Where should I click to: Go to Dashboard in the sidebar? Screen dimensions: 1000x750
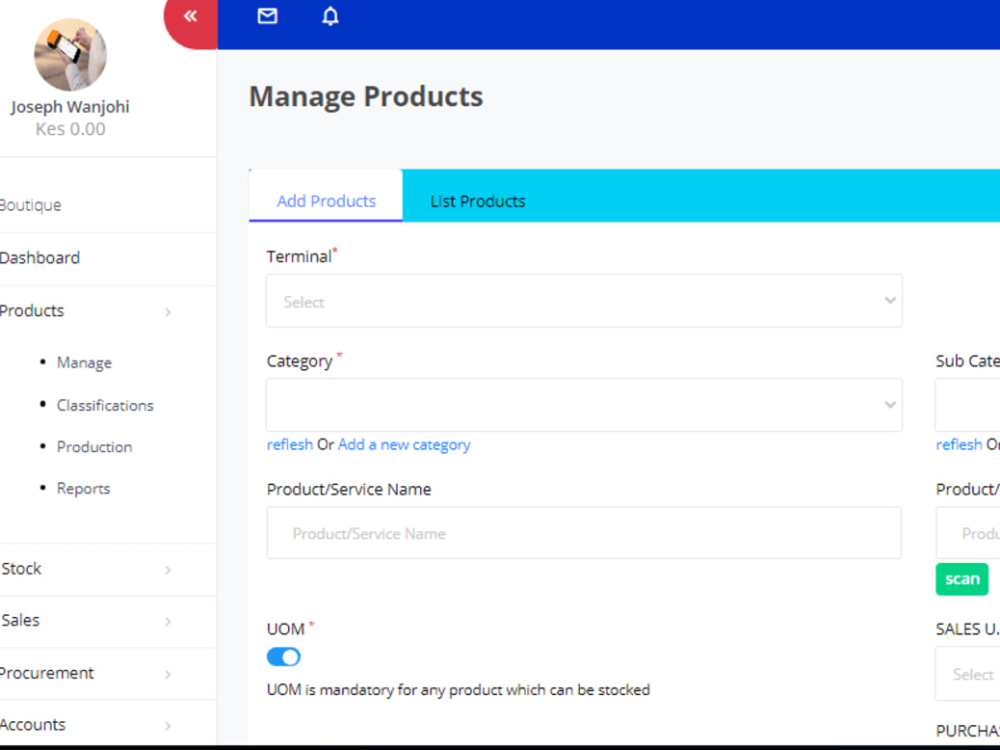coord(40,258)
